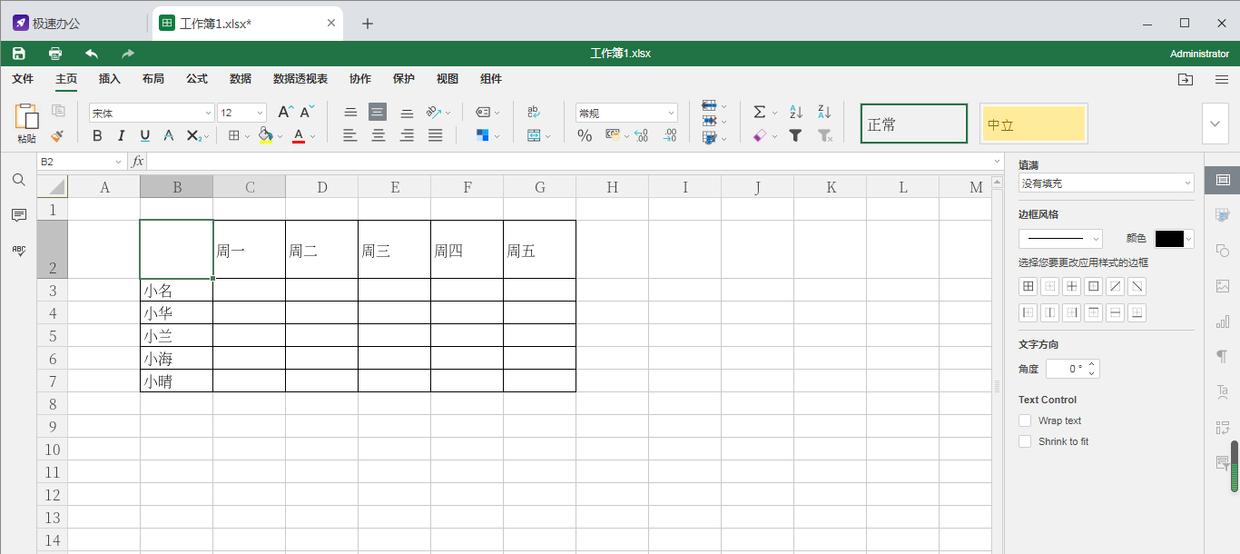Screen dimensions: 1240x554
Task: Apply the top border option
Action: 1093,313
